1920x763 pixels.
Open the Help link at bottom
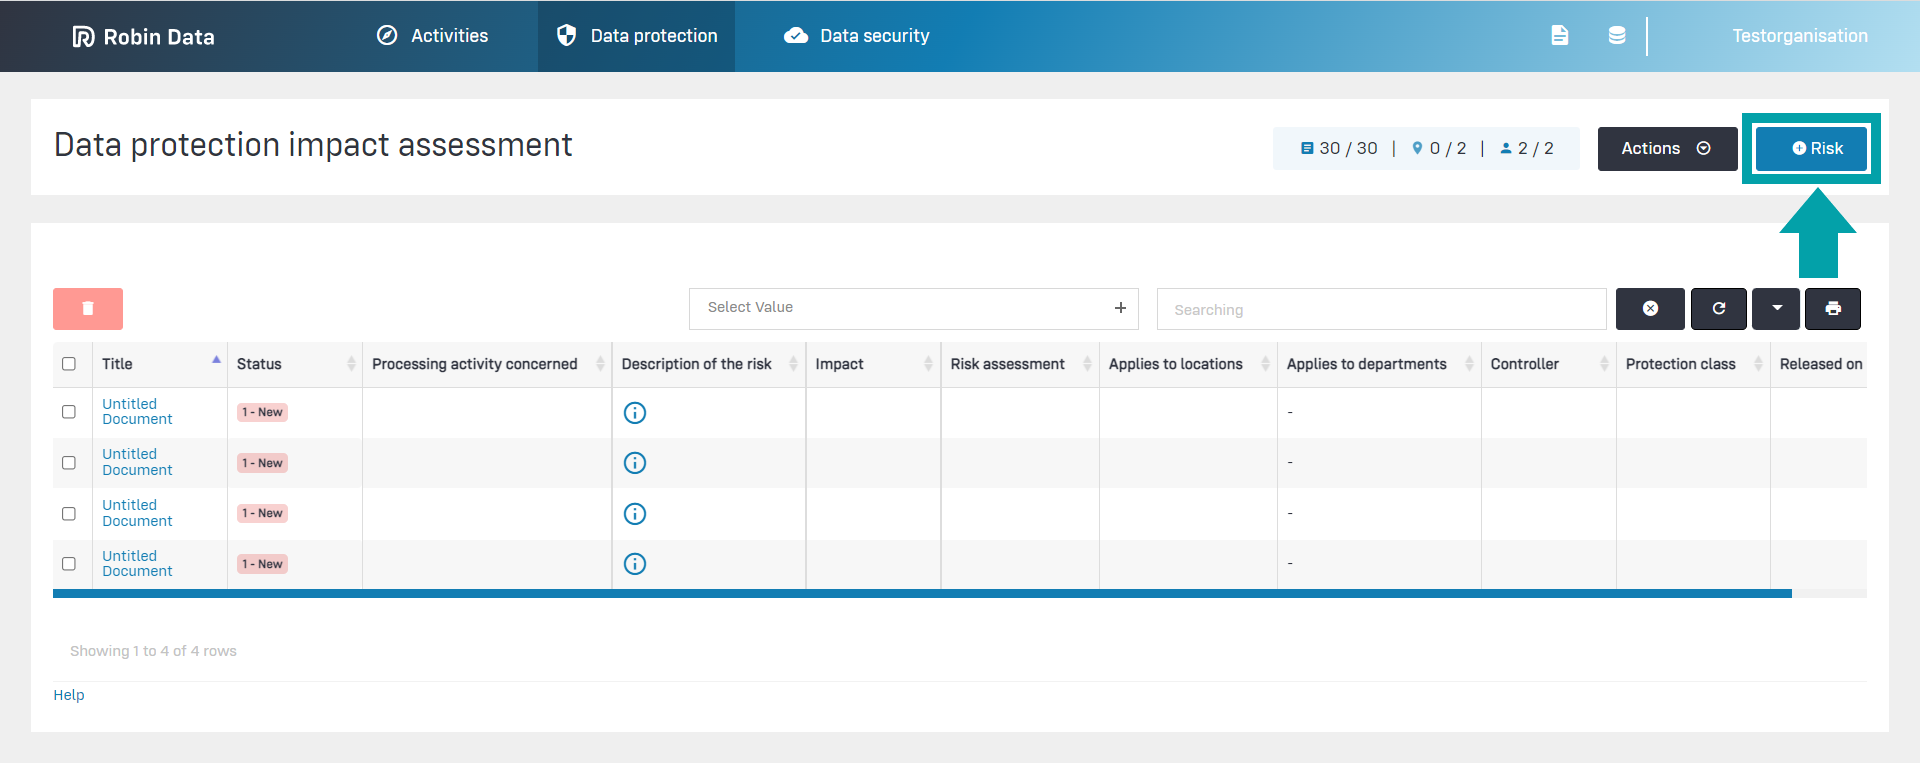click(x=69, y=695)
